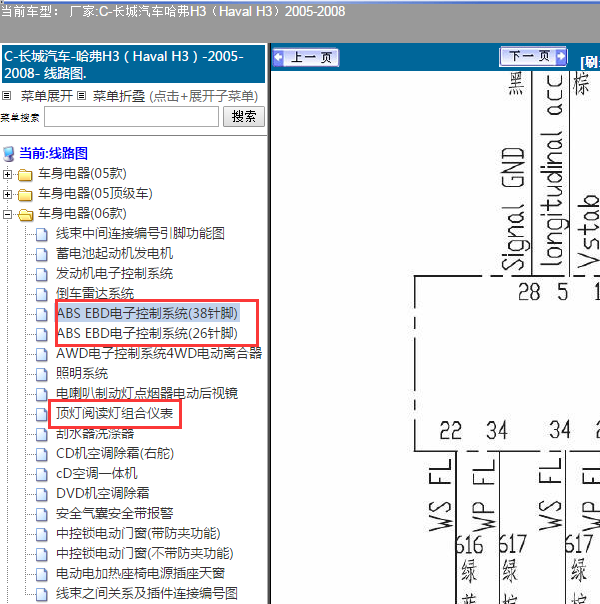The width and height of the screenshot is (600, 604).
Task: Click the open folder icon of 车身电器(06款)
Action: pos(25,215)
